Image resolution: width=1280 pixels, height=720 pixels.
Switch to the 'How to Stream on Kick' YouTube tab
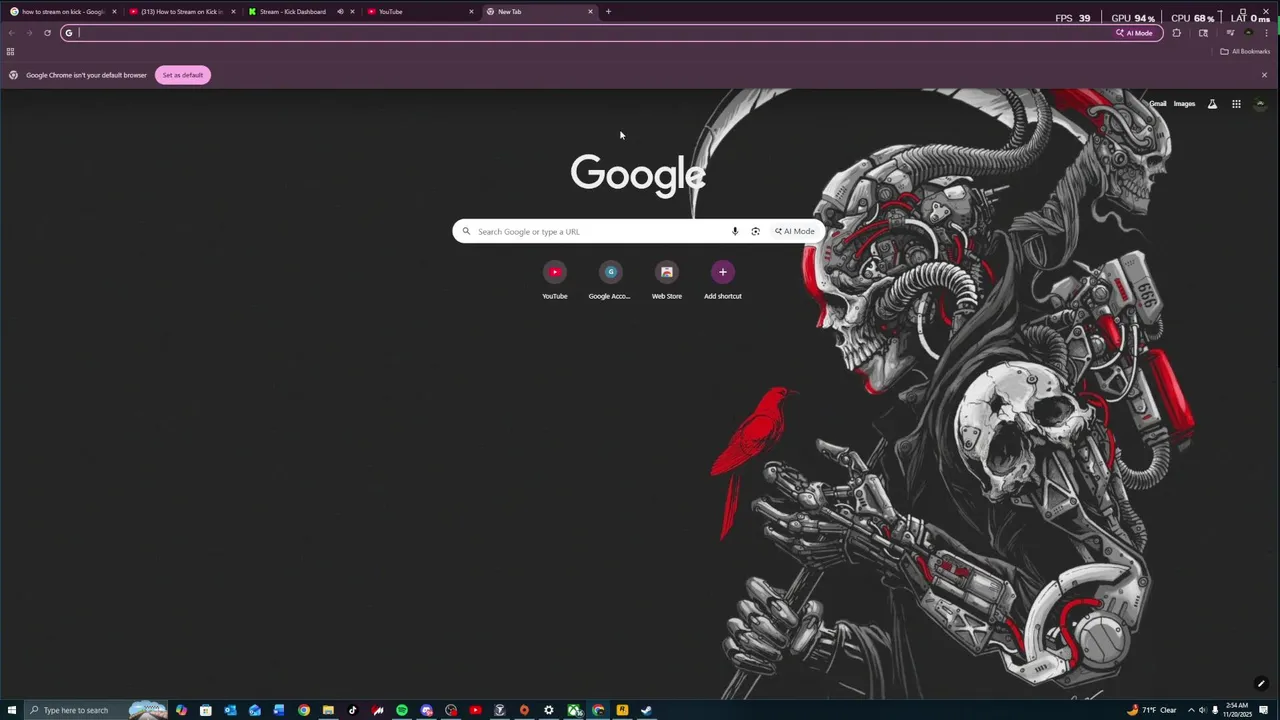coord(180,12)
